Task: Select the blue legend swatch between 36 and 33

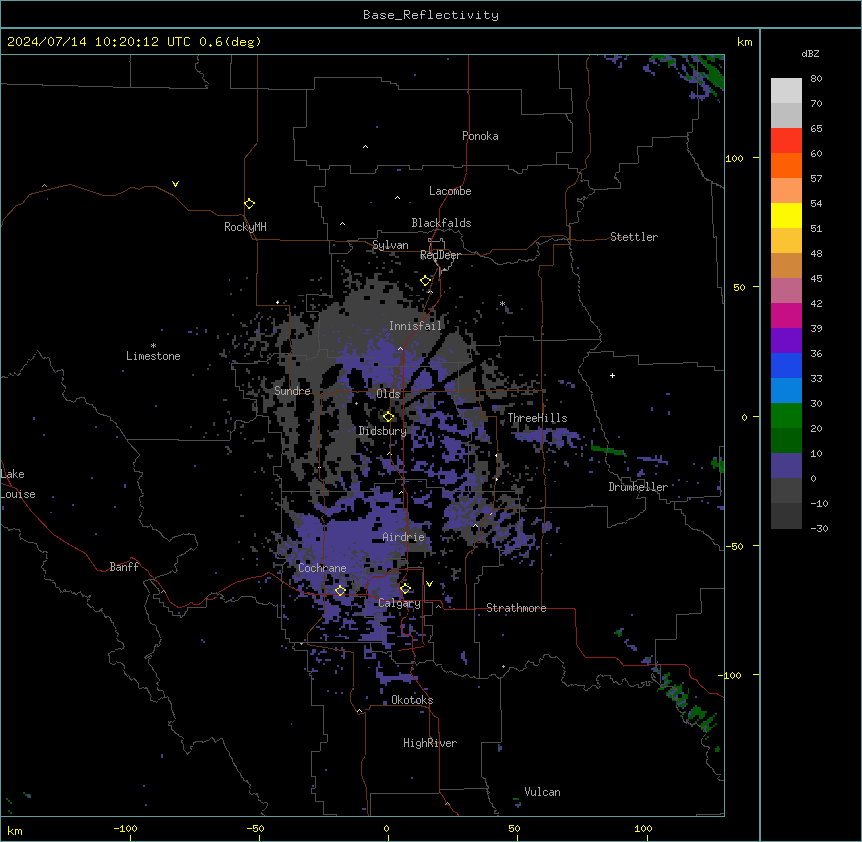Action: pyautogui.click(x=786, y=365)
